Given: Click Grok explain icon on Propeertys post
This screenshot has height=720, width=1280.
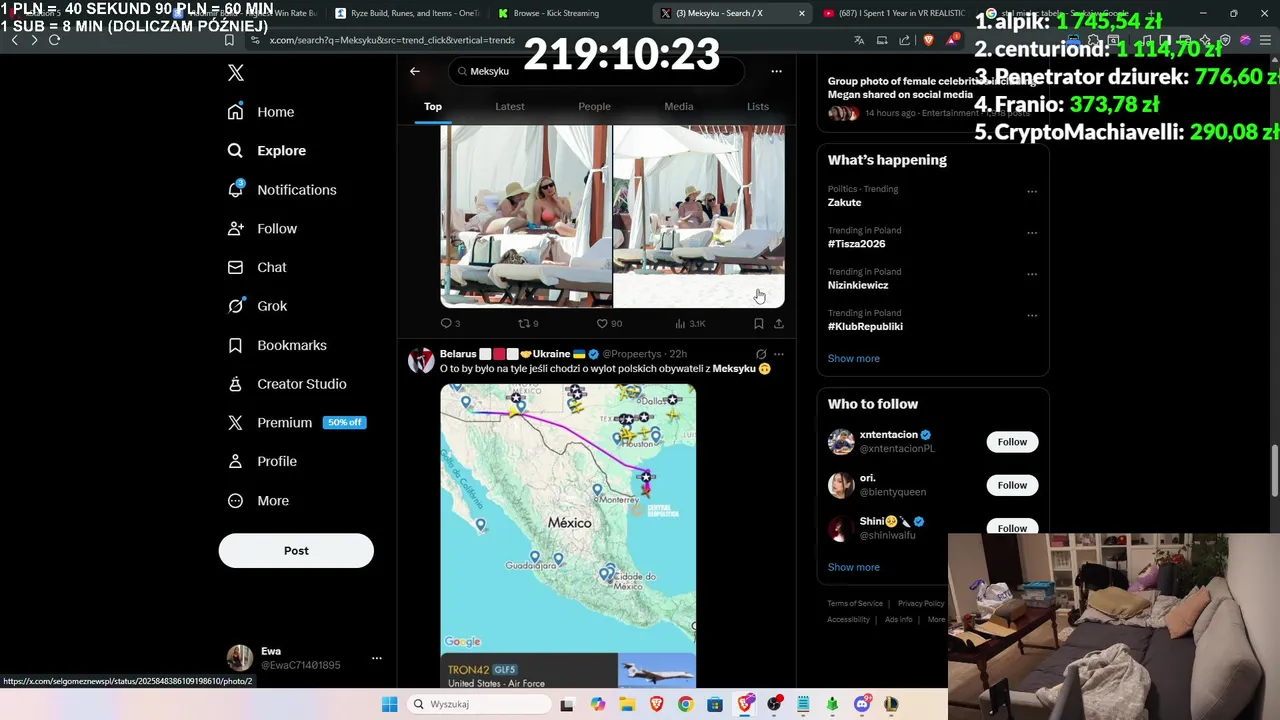Looking at the screenshot, I should tap(761, 354).
